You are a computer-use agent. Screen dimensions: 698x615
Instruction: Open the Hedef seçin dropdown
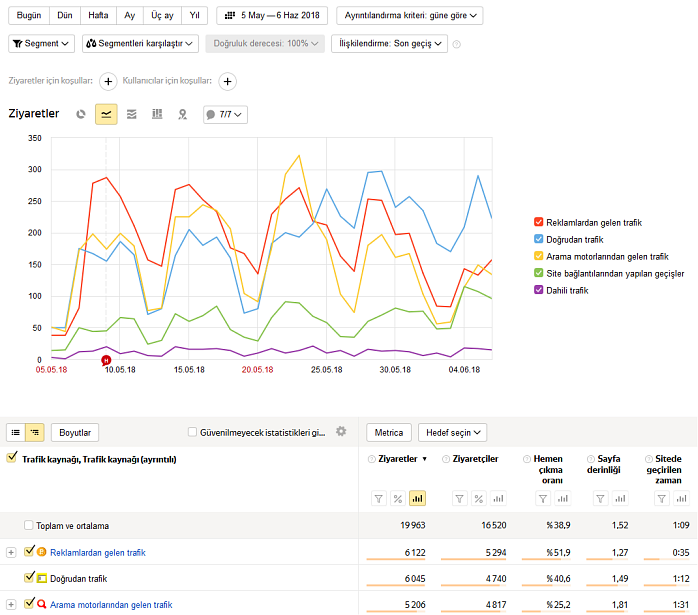coord(452,433)
